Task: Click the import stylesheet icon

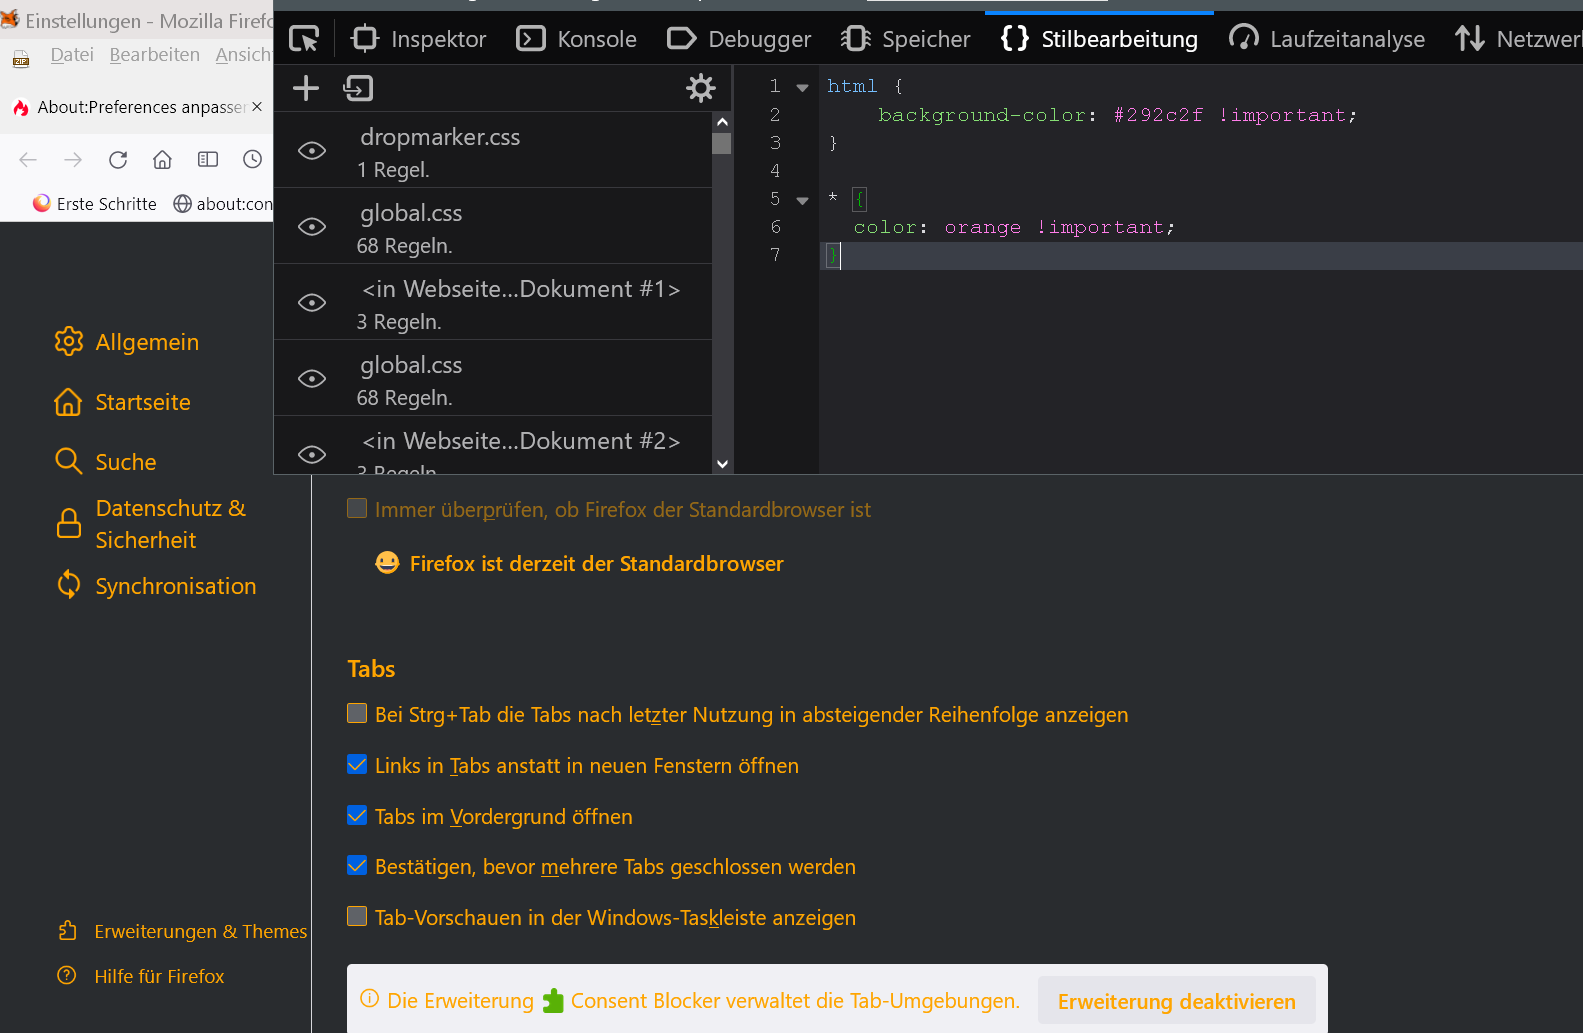Action: point(358,89)
